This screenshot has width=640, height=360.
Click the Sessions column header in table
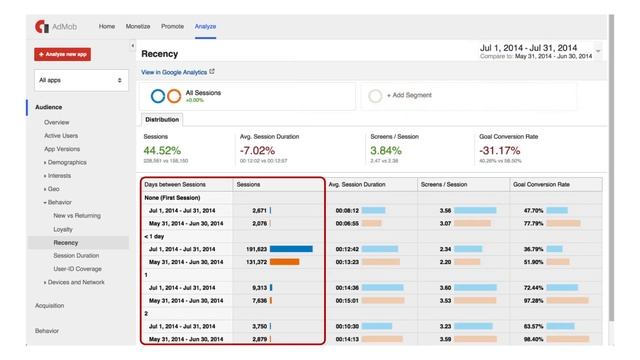[x=248, y=184]
